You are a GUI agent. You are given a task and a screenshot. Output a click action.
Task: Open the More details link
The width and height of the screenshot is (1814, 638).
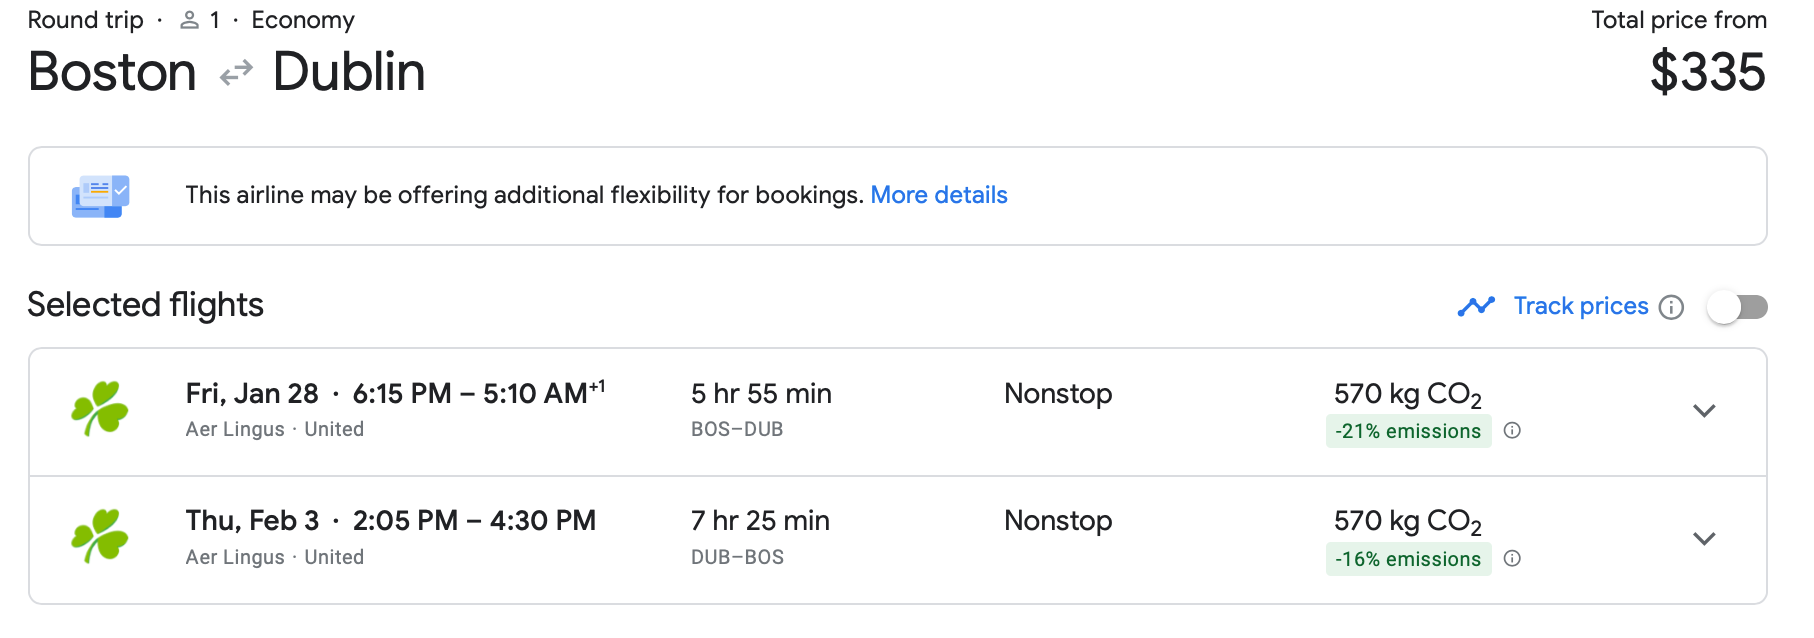[938, 195]
